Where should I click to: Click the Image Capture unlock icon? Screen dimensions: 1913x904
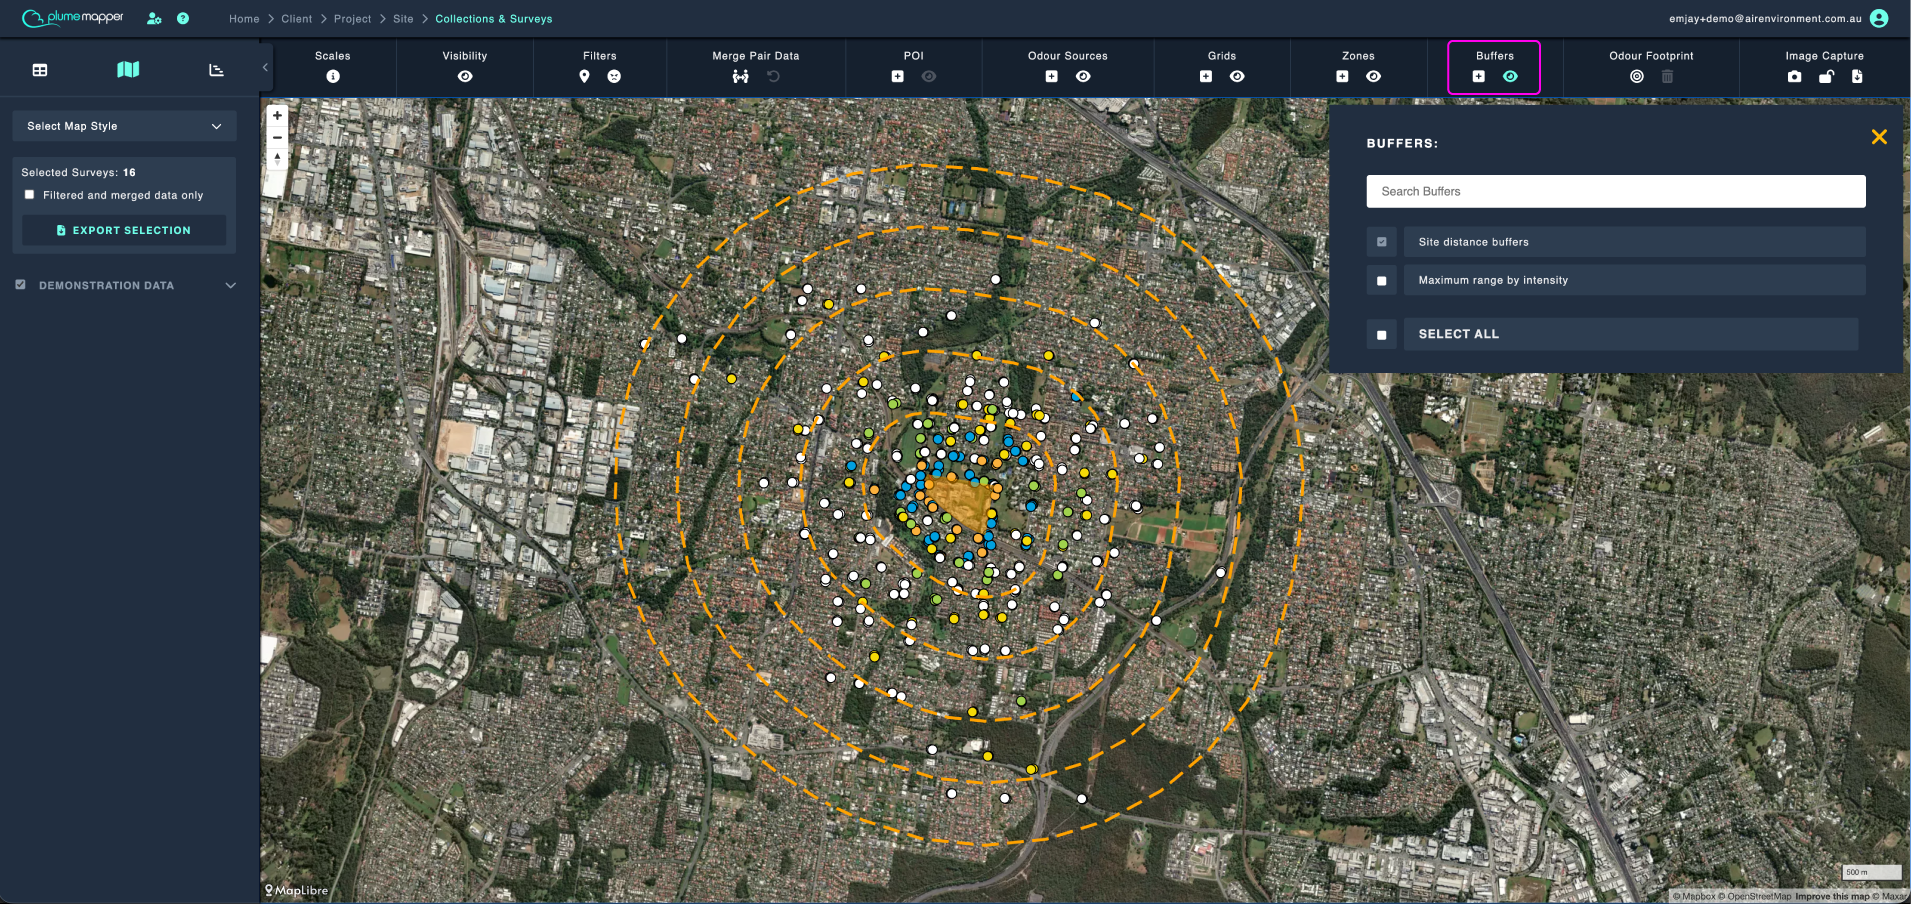pyautogui.click(x=1826, y=76)
